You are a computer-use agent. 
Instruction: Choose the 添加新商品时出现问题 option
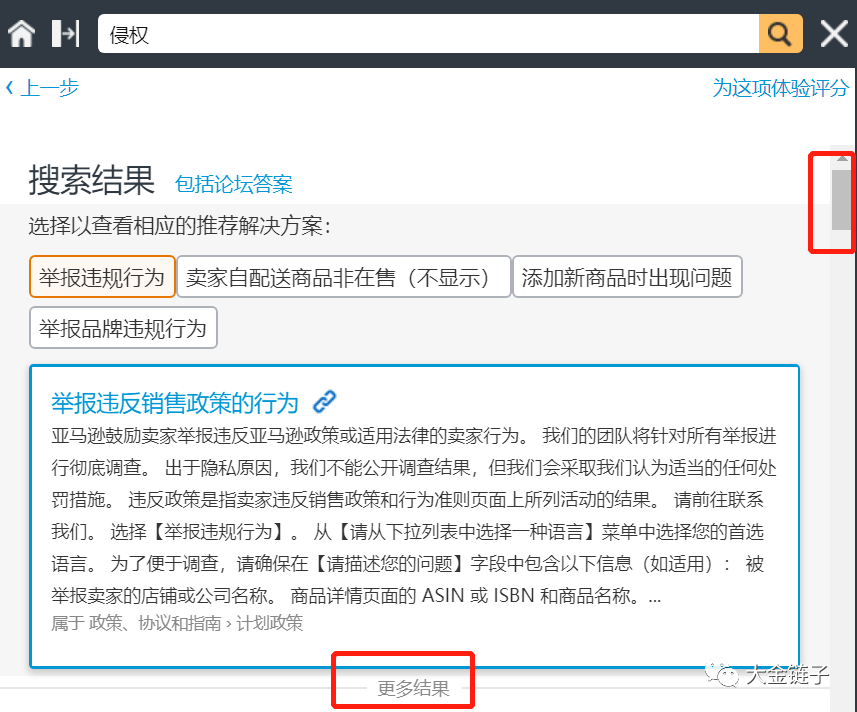coord(627,276)
